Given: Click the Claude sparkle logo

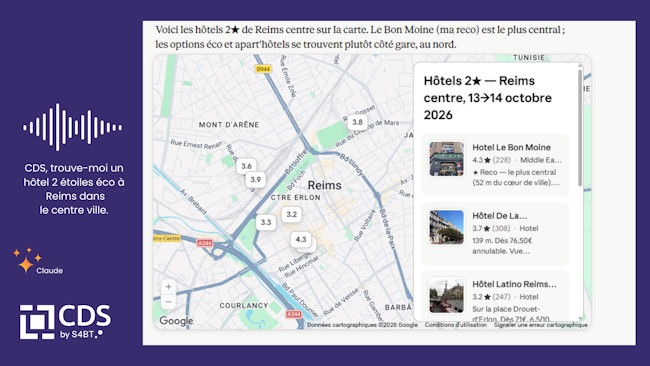Looking at the screenshot, I should 27,260.
